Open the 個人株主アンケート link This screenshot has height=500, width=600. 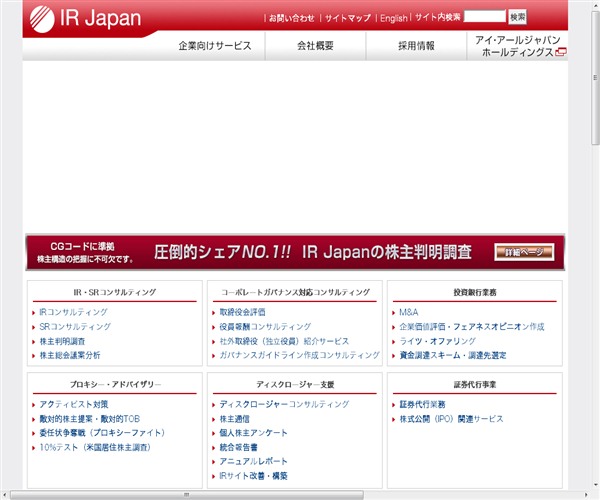tap(253, 433)
